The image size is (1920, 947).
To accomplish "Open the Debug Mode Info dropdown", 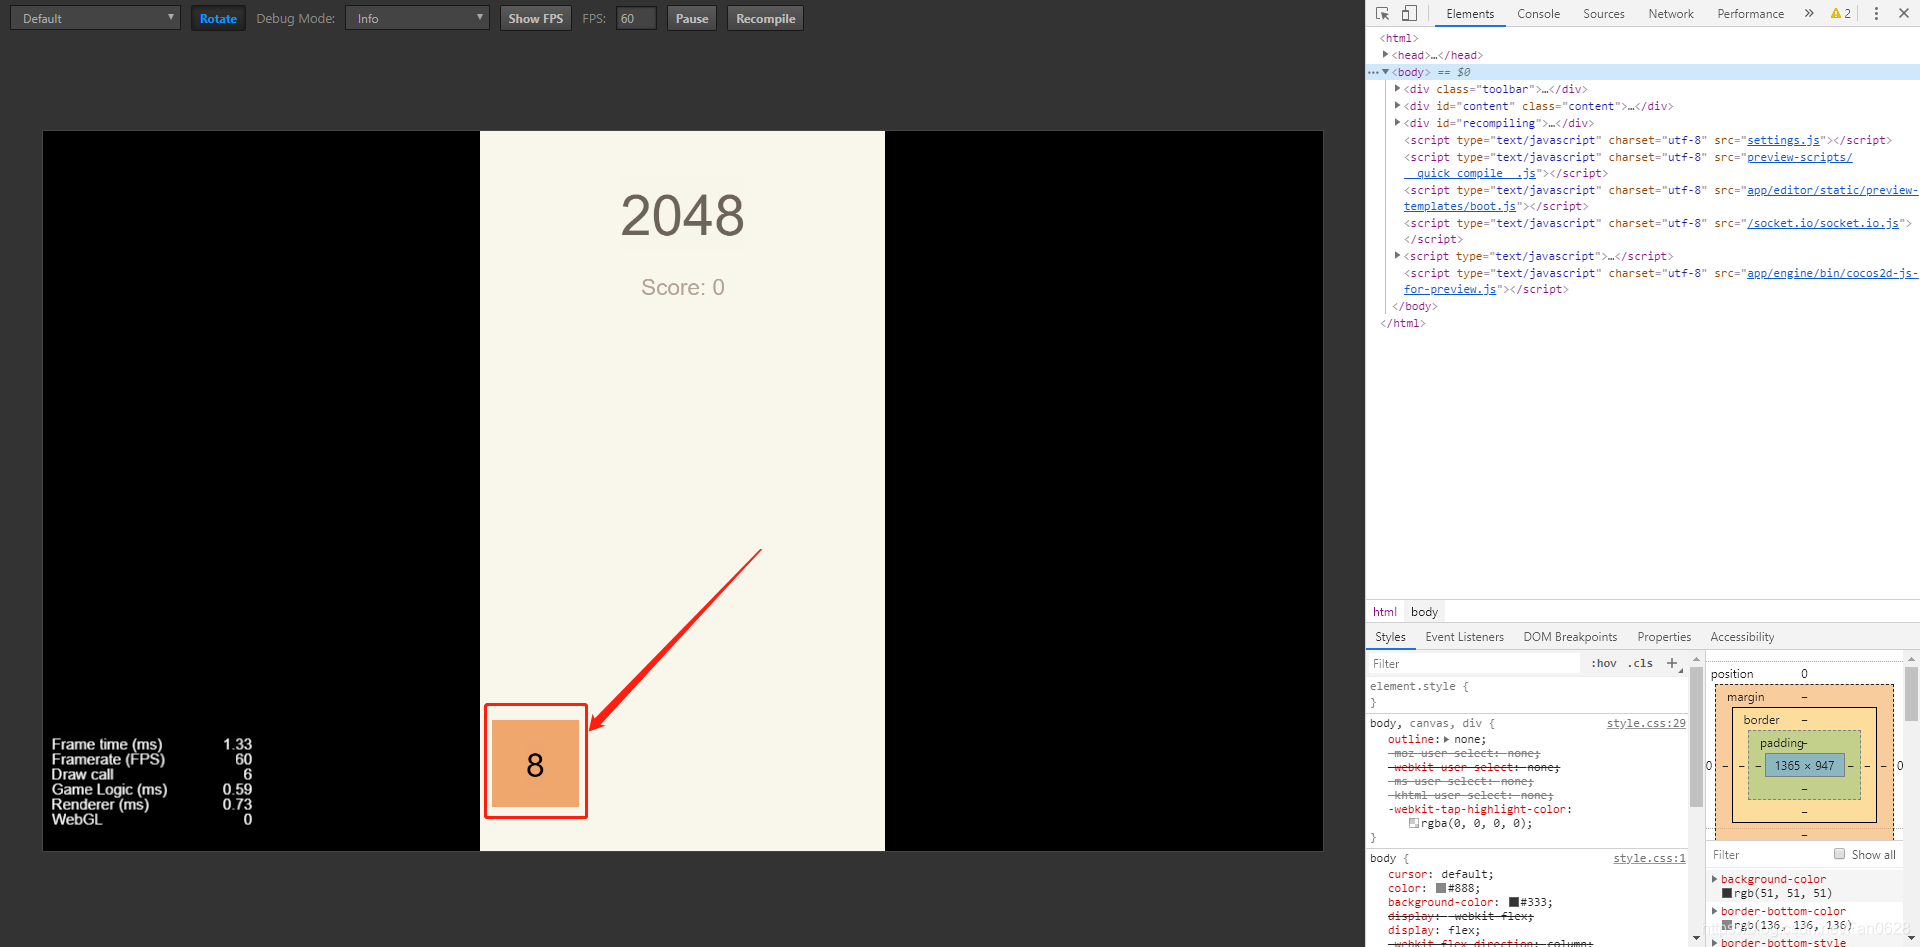I will point(417,18).
